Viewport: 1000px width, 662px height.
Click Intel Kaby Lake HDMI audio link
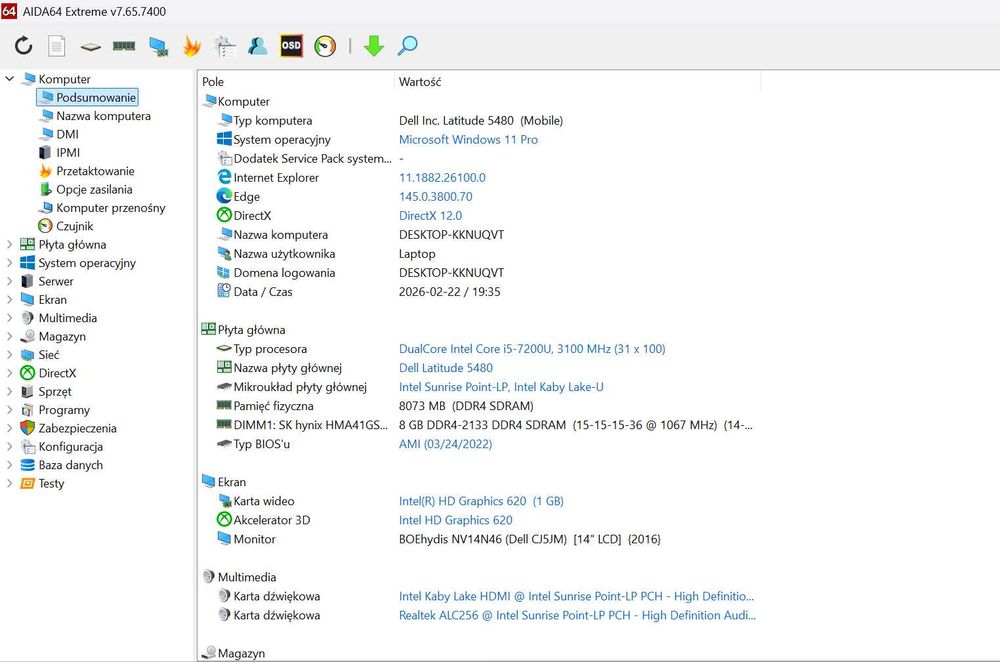tap(577, 596)
